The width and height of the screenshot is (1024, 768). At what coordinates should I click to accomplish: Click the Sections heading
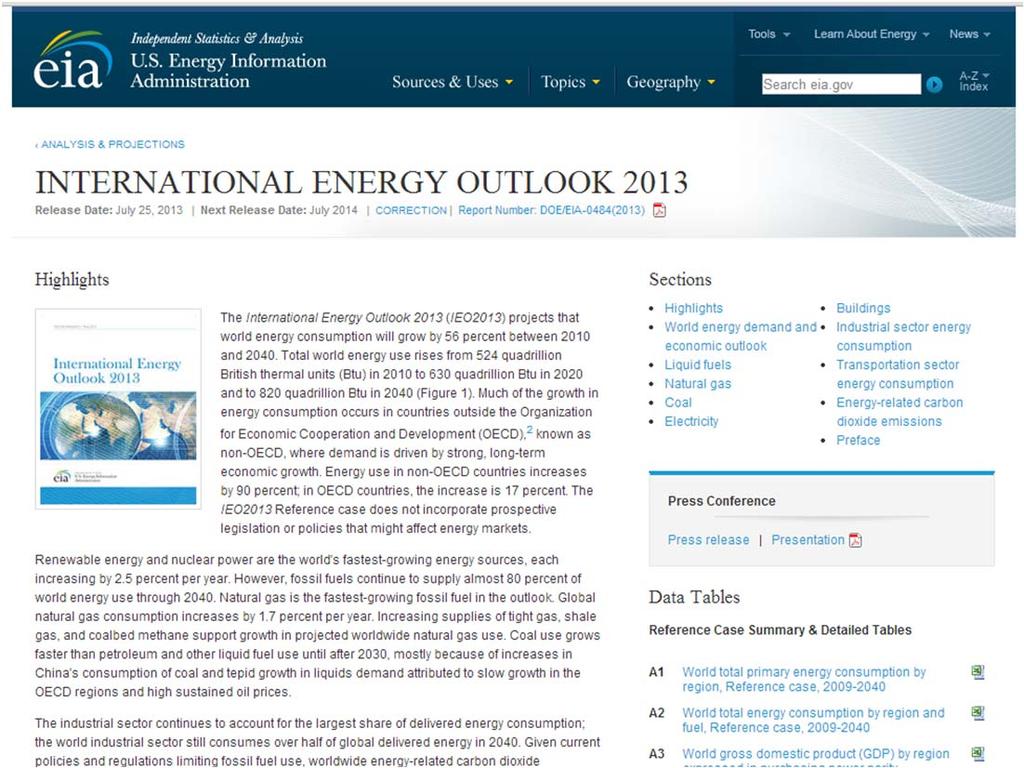(x=680, y=280)
